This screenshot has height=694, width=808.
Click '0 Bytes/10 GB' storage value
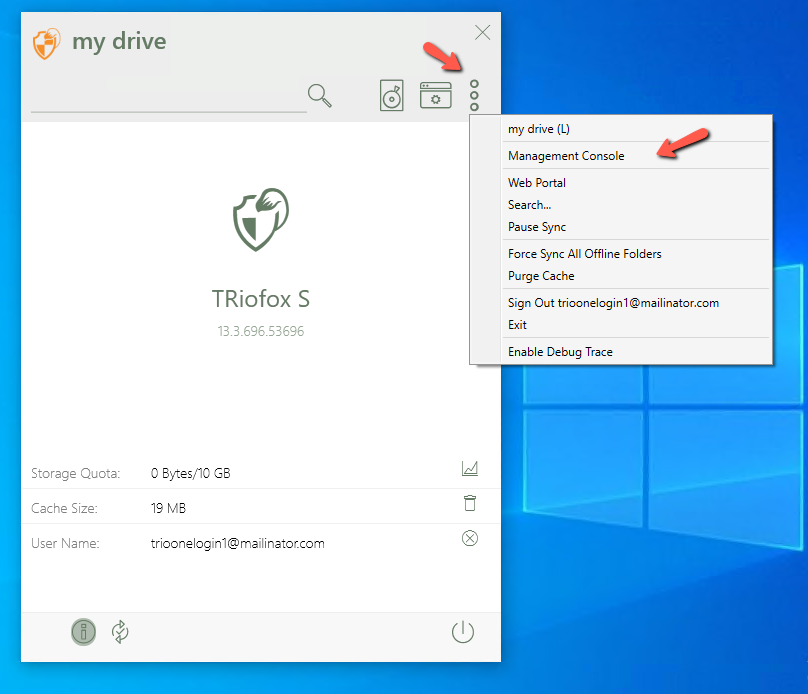coord(190,473)
